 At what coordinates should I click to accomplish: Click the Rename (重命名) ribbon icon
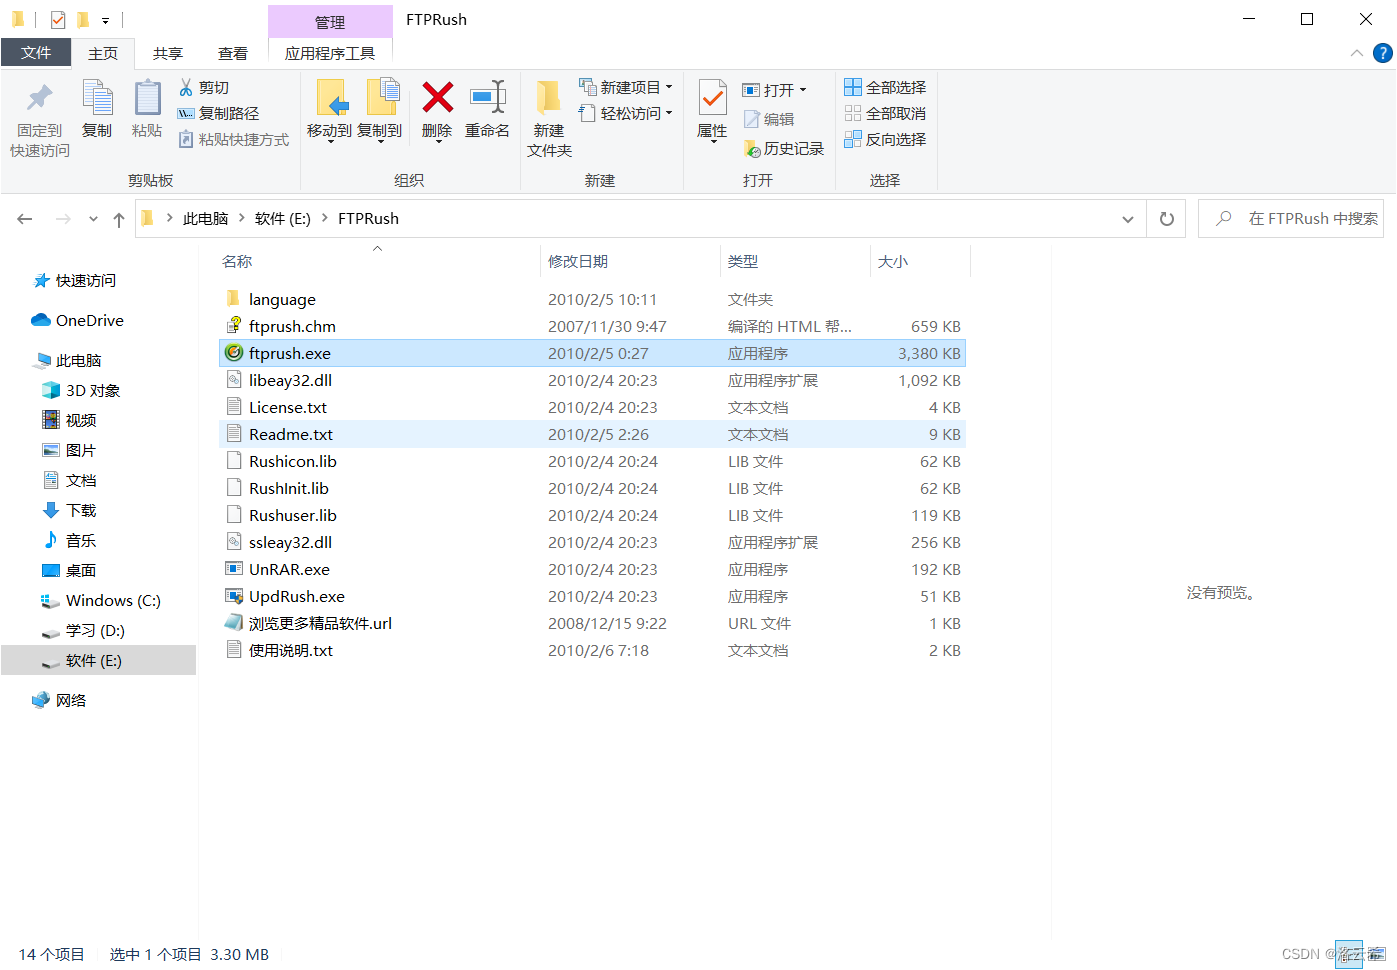coord(487,99)
